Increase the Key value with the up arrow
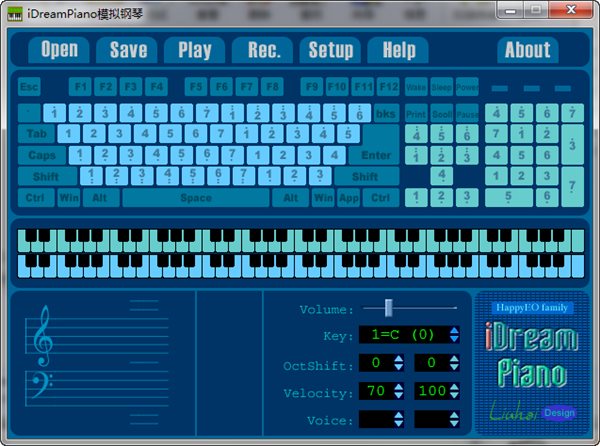600x446 pixels. tap(454, 330)
